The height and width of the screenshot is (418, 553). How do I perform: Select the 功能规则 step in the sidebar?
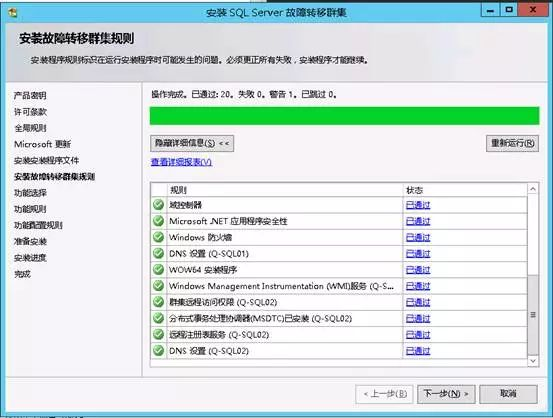click(x=30, y=209)
